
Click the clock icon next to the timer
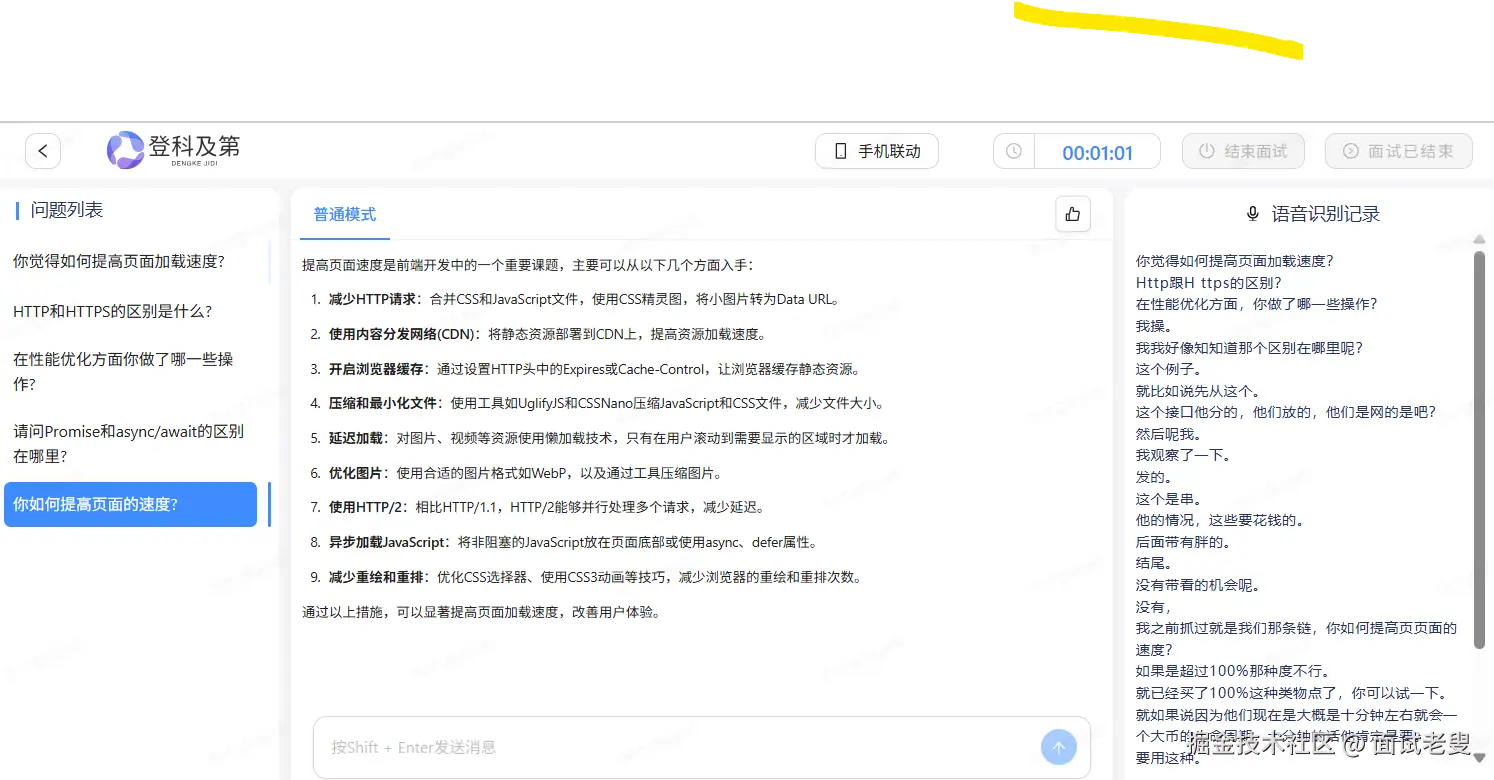coord(1013,150)
